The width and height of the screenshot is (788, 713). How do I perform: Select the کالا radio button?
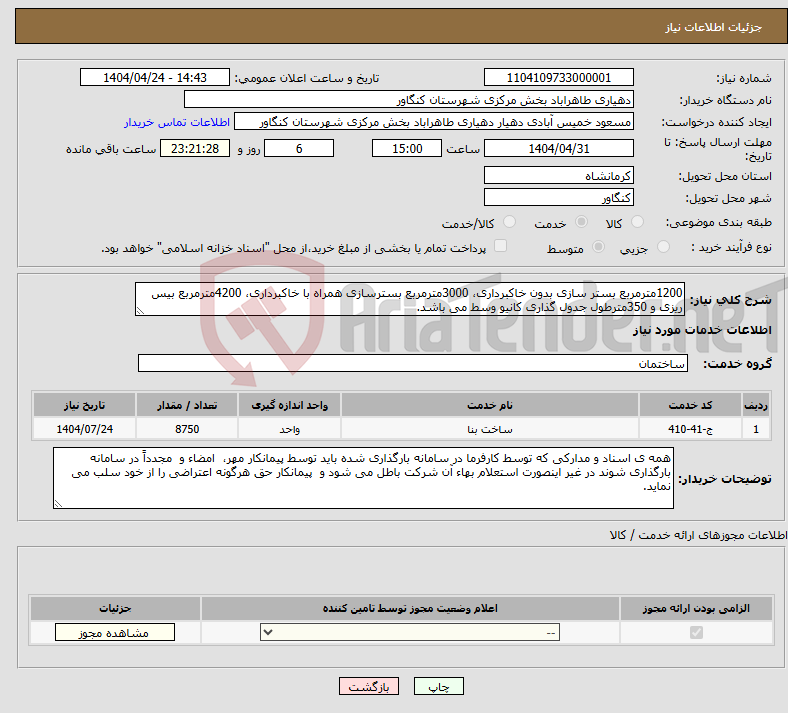point(637,222)
